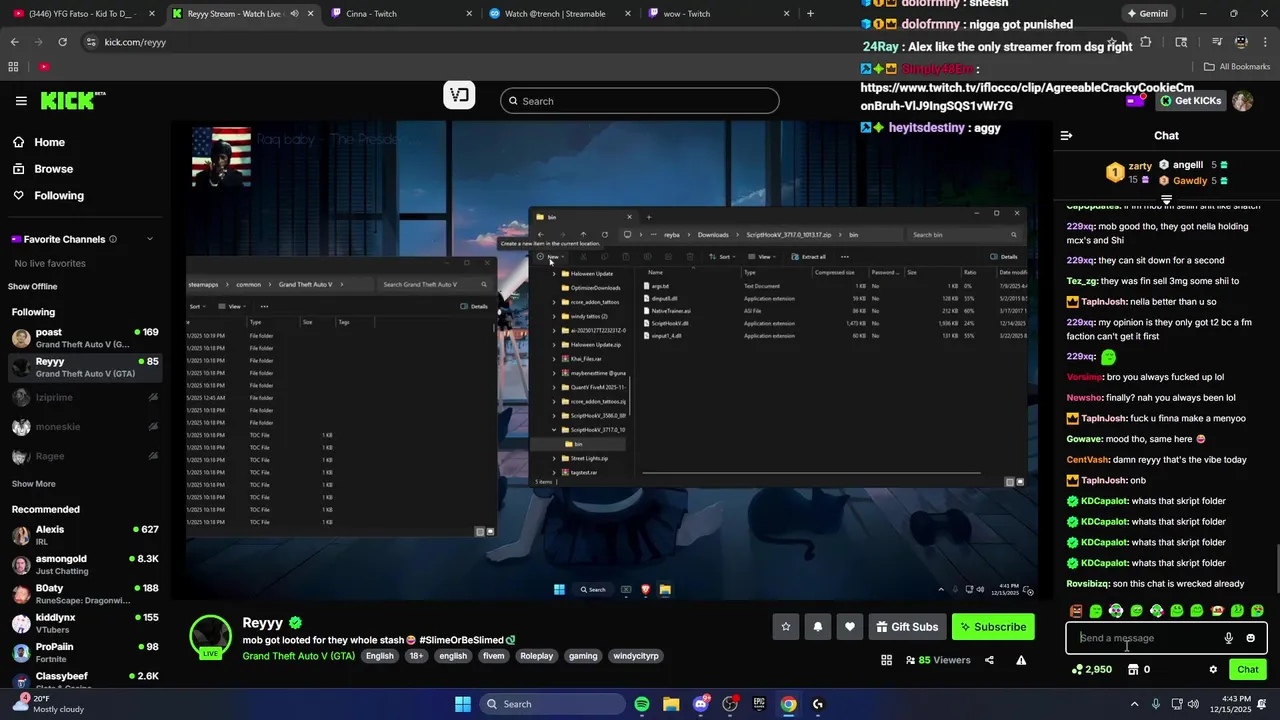Go back with browser back arrow
The width and height of the screenshot is (1280, 720).
click(x=14, y=42)
